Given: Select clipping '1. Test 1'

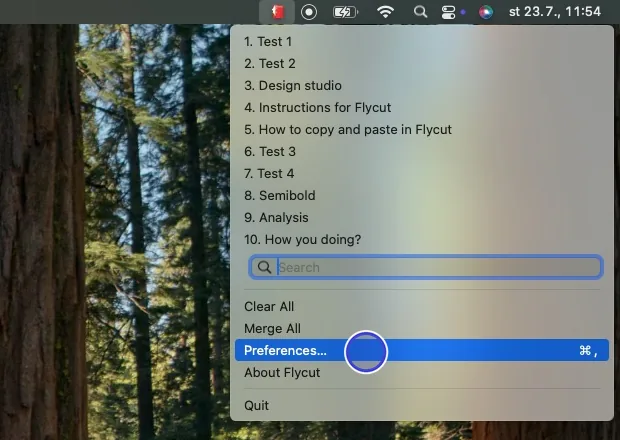Looking at the screenshot, I should (x=422, y=42).
